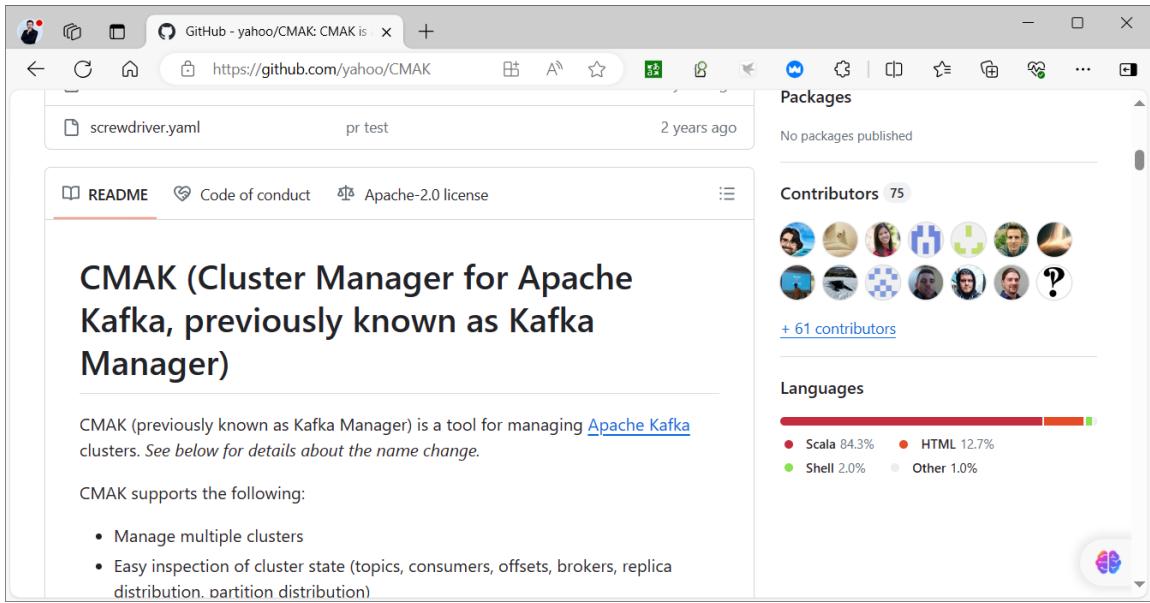This screenshot has width=1150, height=603.
Task: Open the woman contributor avatar in first row
Action: point(883,240)
